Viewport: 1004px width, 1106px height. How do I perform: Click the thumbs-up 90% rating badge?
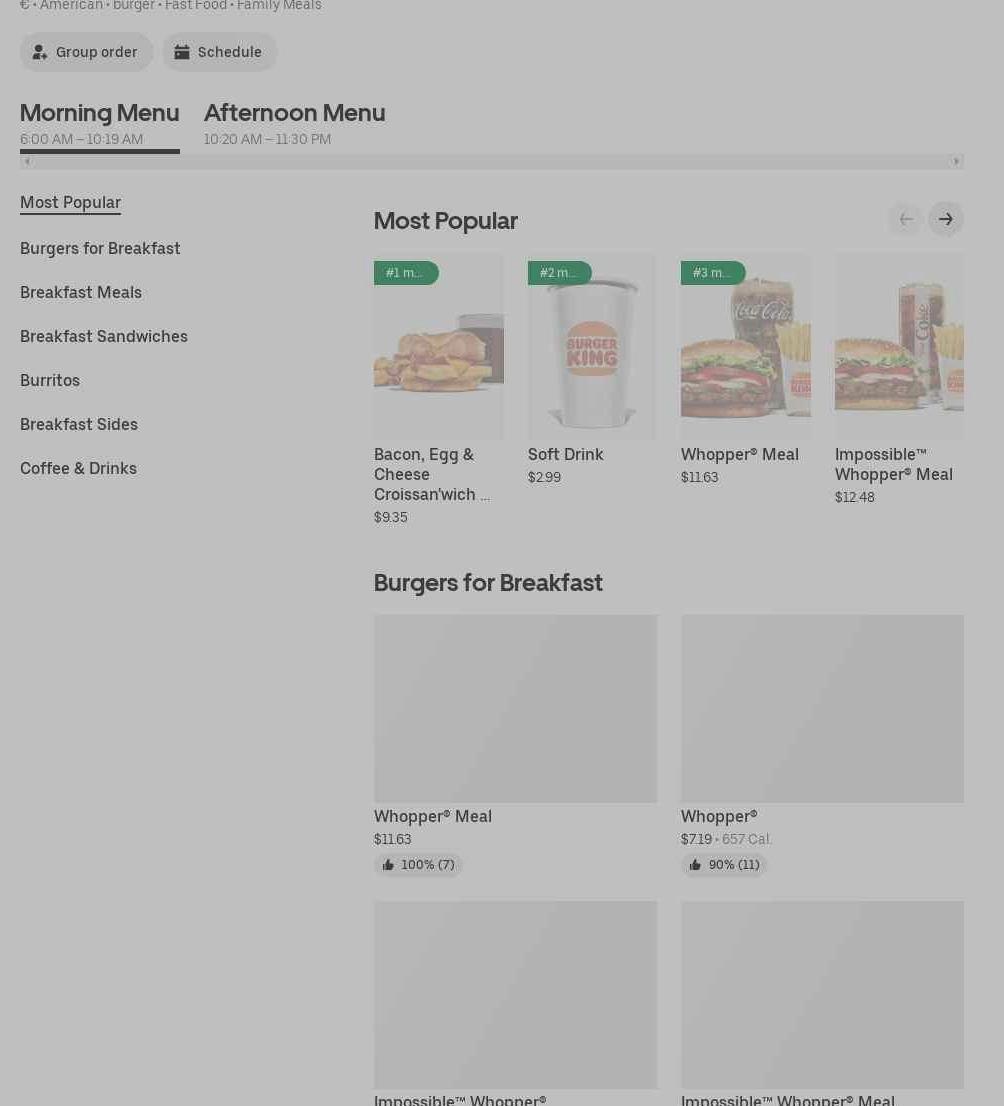tap(724, 865)
